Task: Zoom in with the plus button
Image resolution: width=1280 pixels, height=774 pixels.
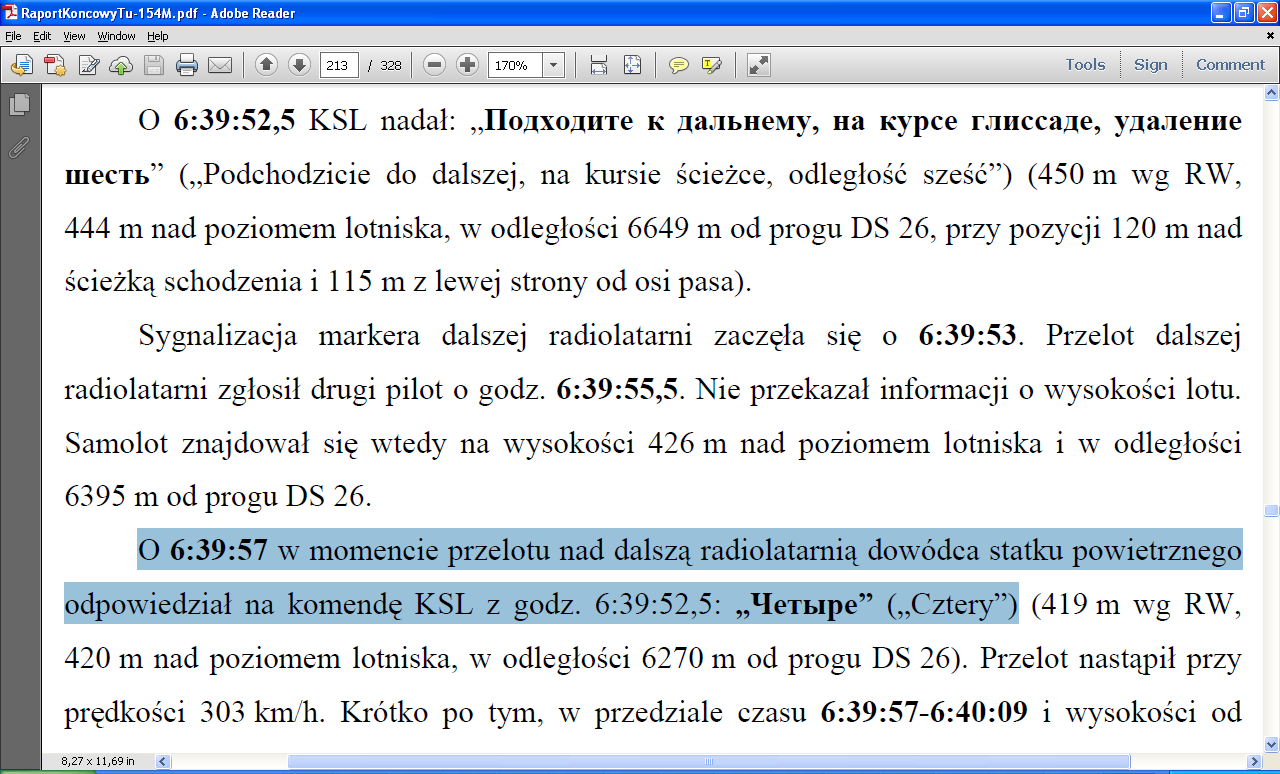Action: point(467,65)
